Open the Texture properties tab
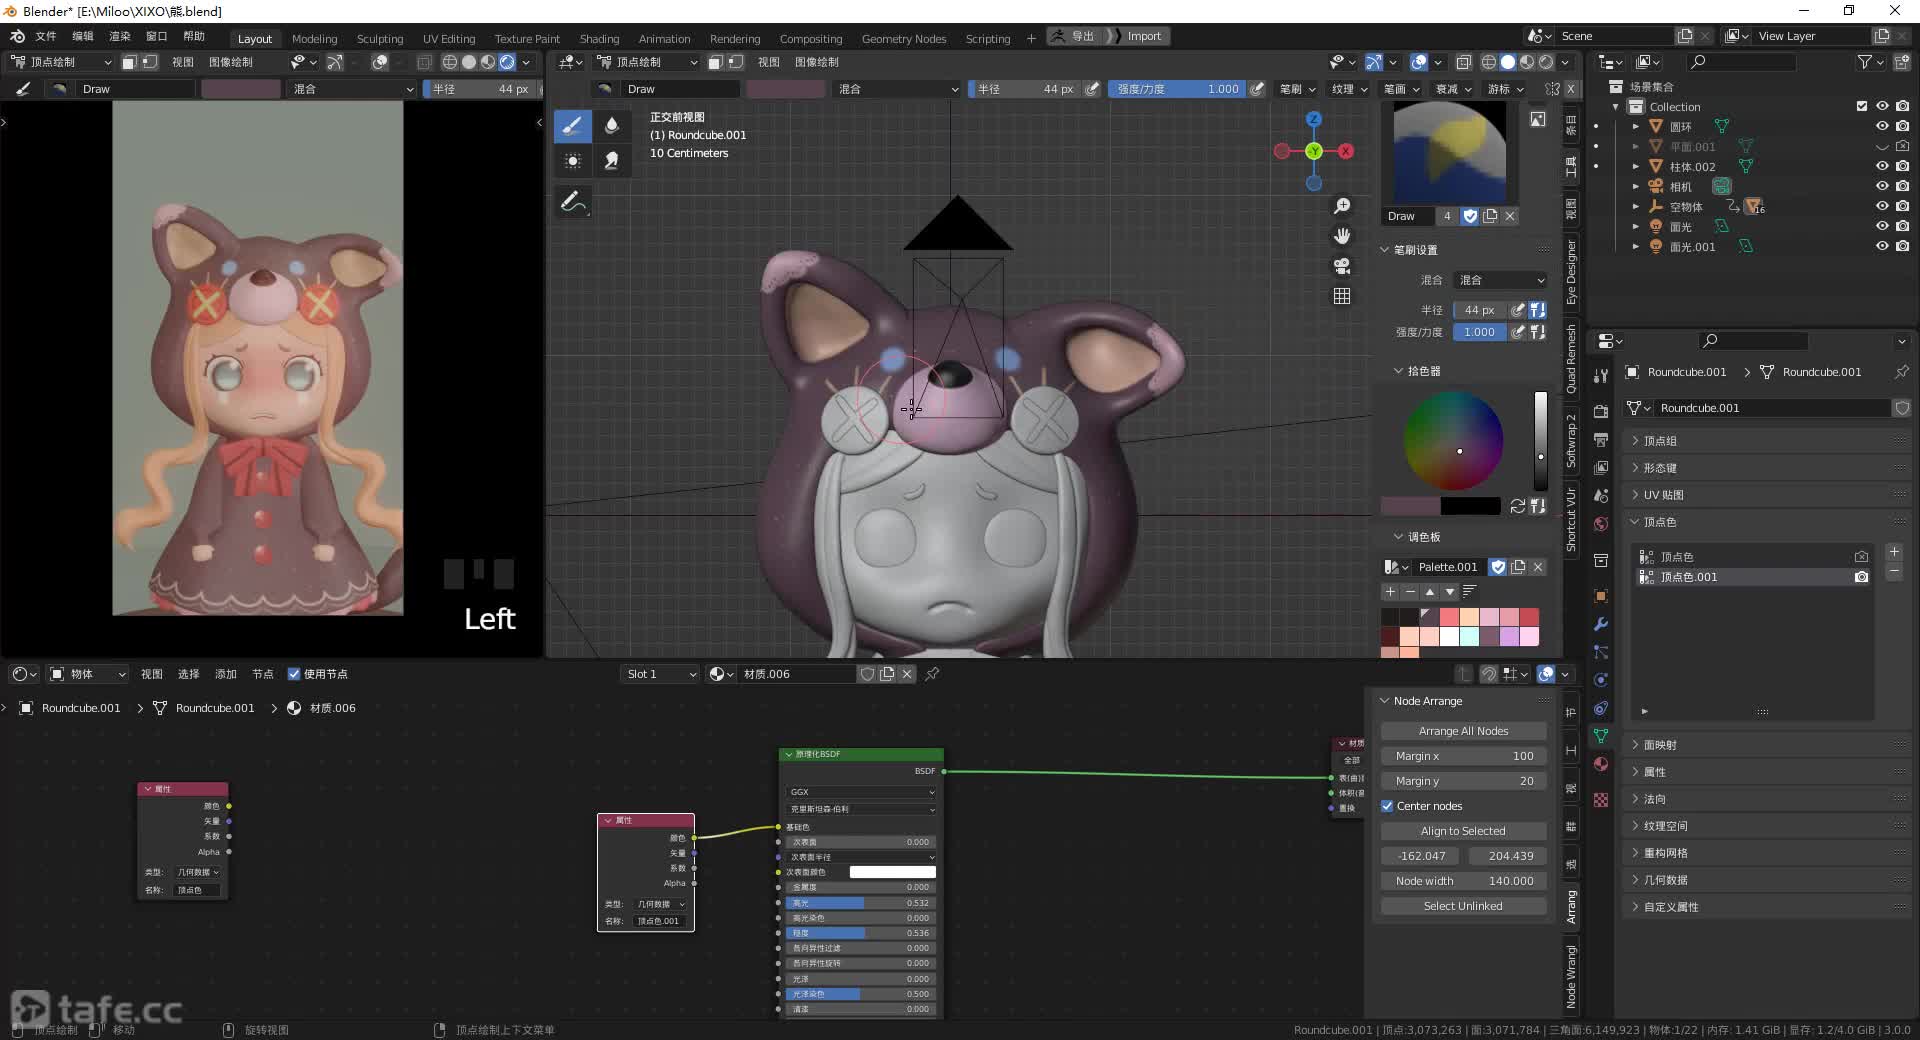The height and width of the screenshot is (1040, 1920). [1601, 800]
